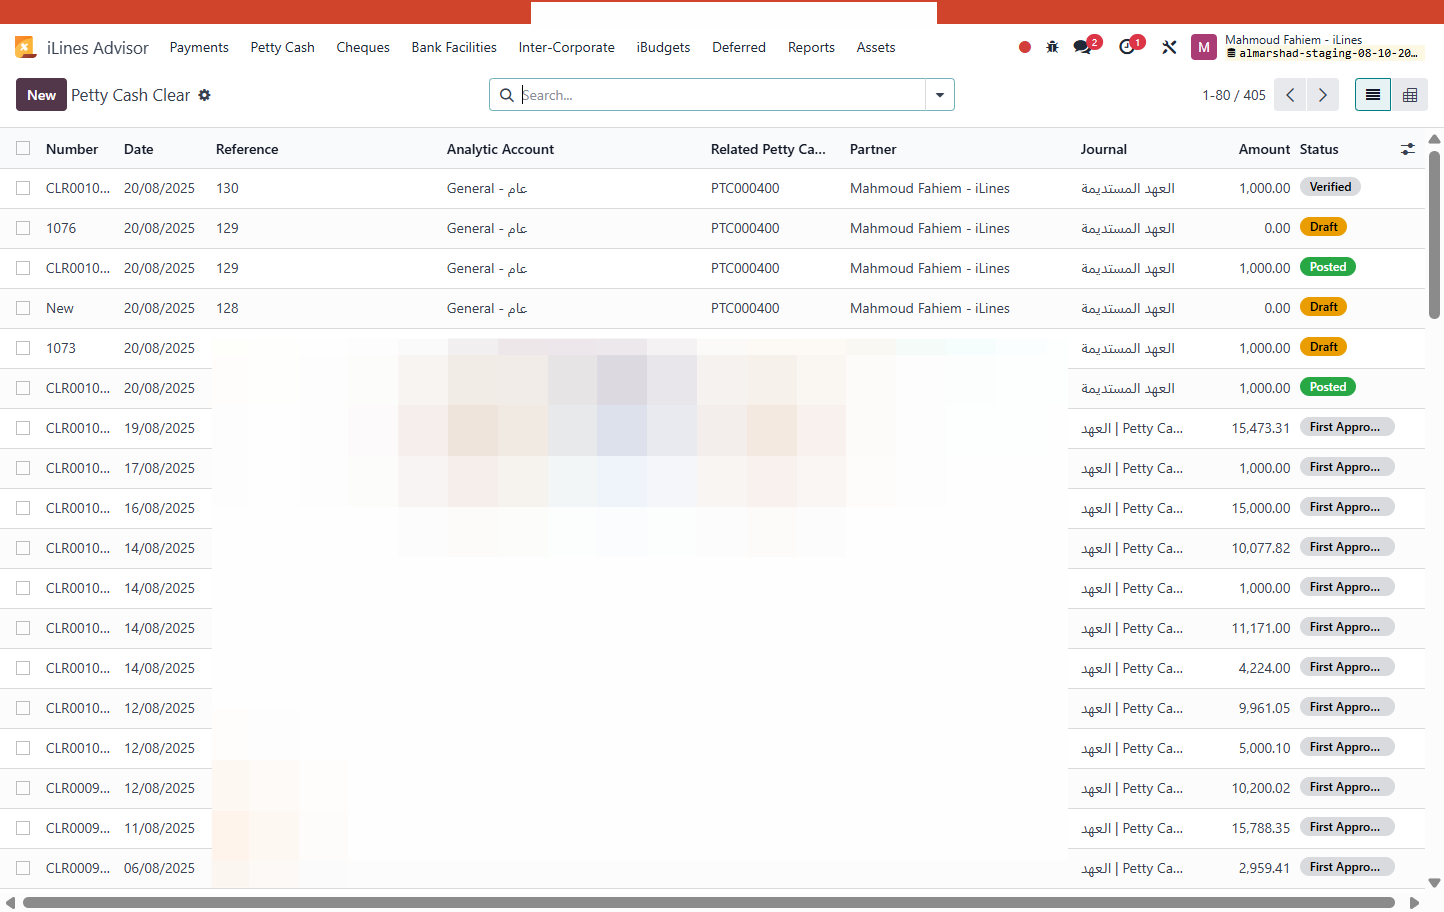Focus the Search input field
Image resolution: width=1444 pixels, height=912 pixels.
[x=721, y=95]
